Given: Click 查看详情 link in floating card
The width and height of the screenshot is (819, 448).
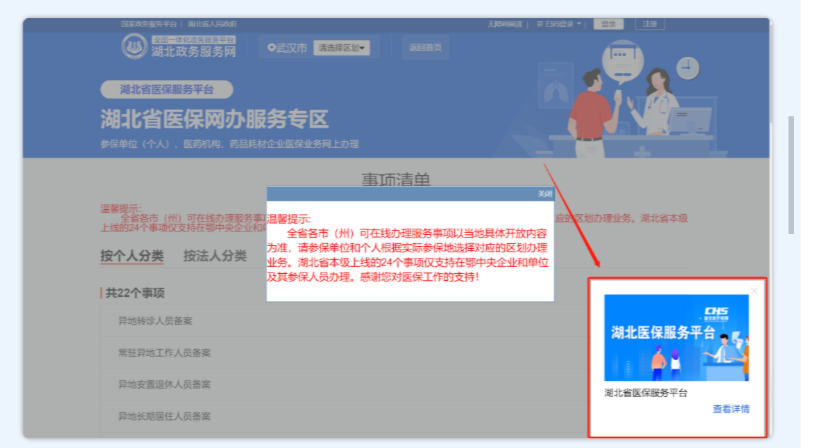Looking at the screenshot, I should pyautogui.click(x=731, y=409).
